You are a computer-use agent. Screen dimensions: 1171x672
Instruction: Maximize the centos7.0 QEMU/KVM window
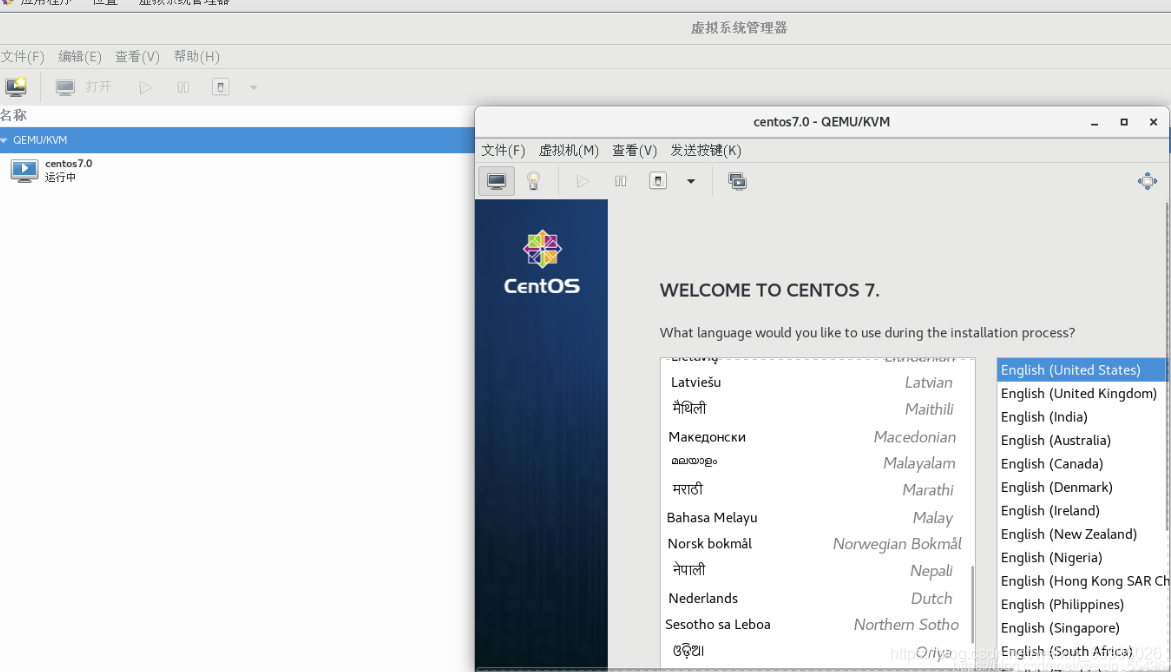point(1124,122)
